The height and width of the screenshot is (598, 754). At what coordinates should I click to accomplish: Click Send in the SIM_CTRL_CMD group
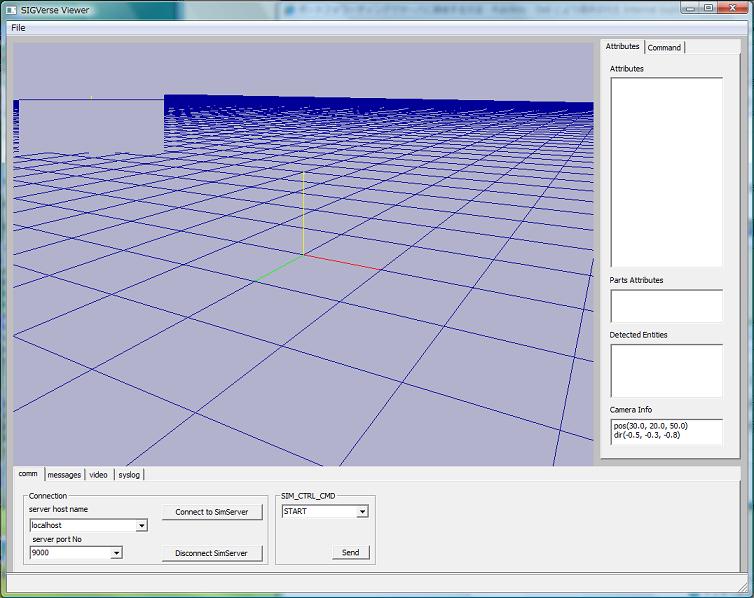(350, 552)
